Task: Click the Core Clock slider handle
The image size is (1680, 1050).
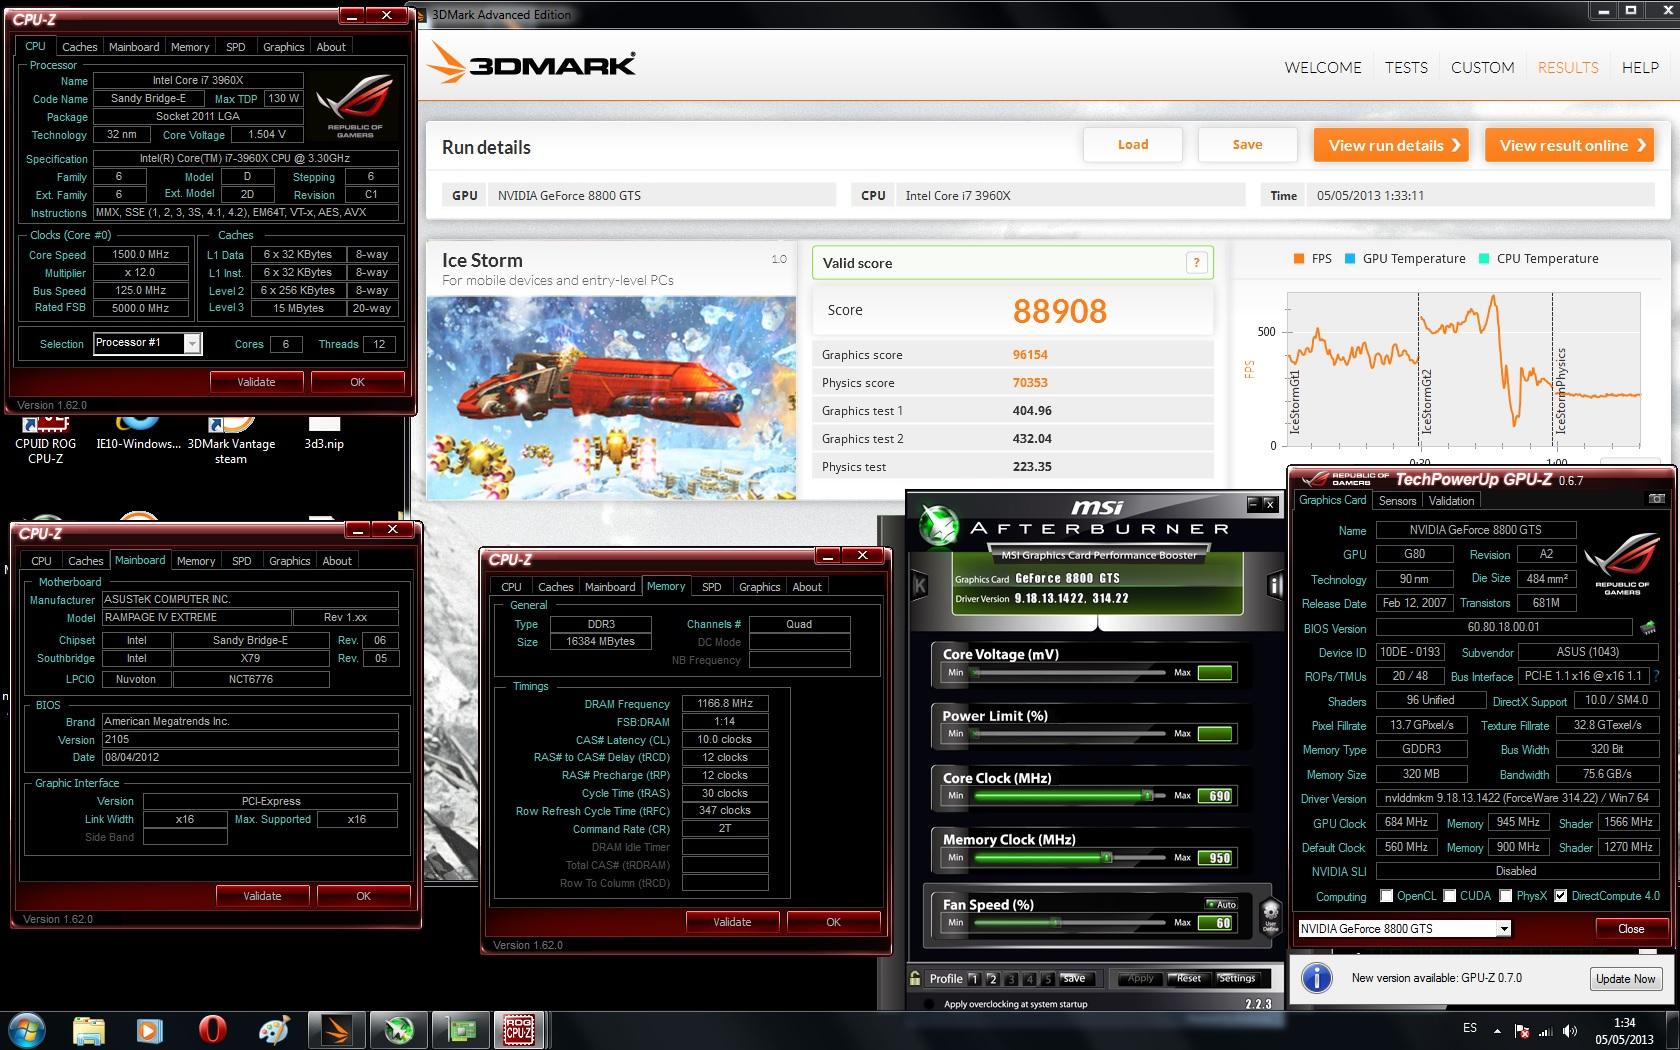Action: 1149,795
